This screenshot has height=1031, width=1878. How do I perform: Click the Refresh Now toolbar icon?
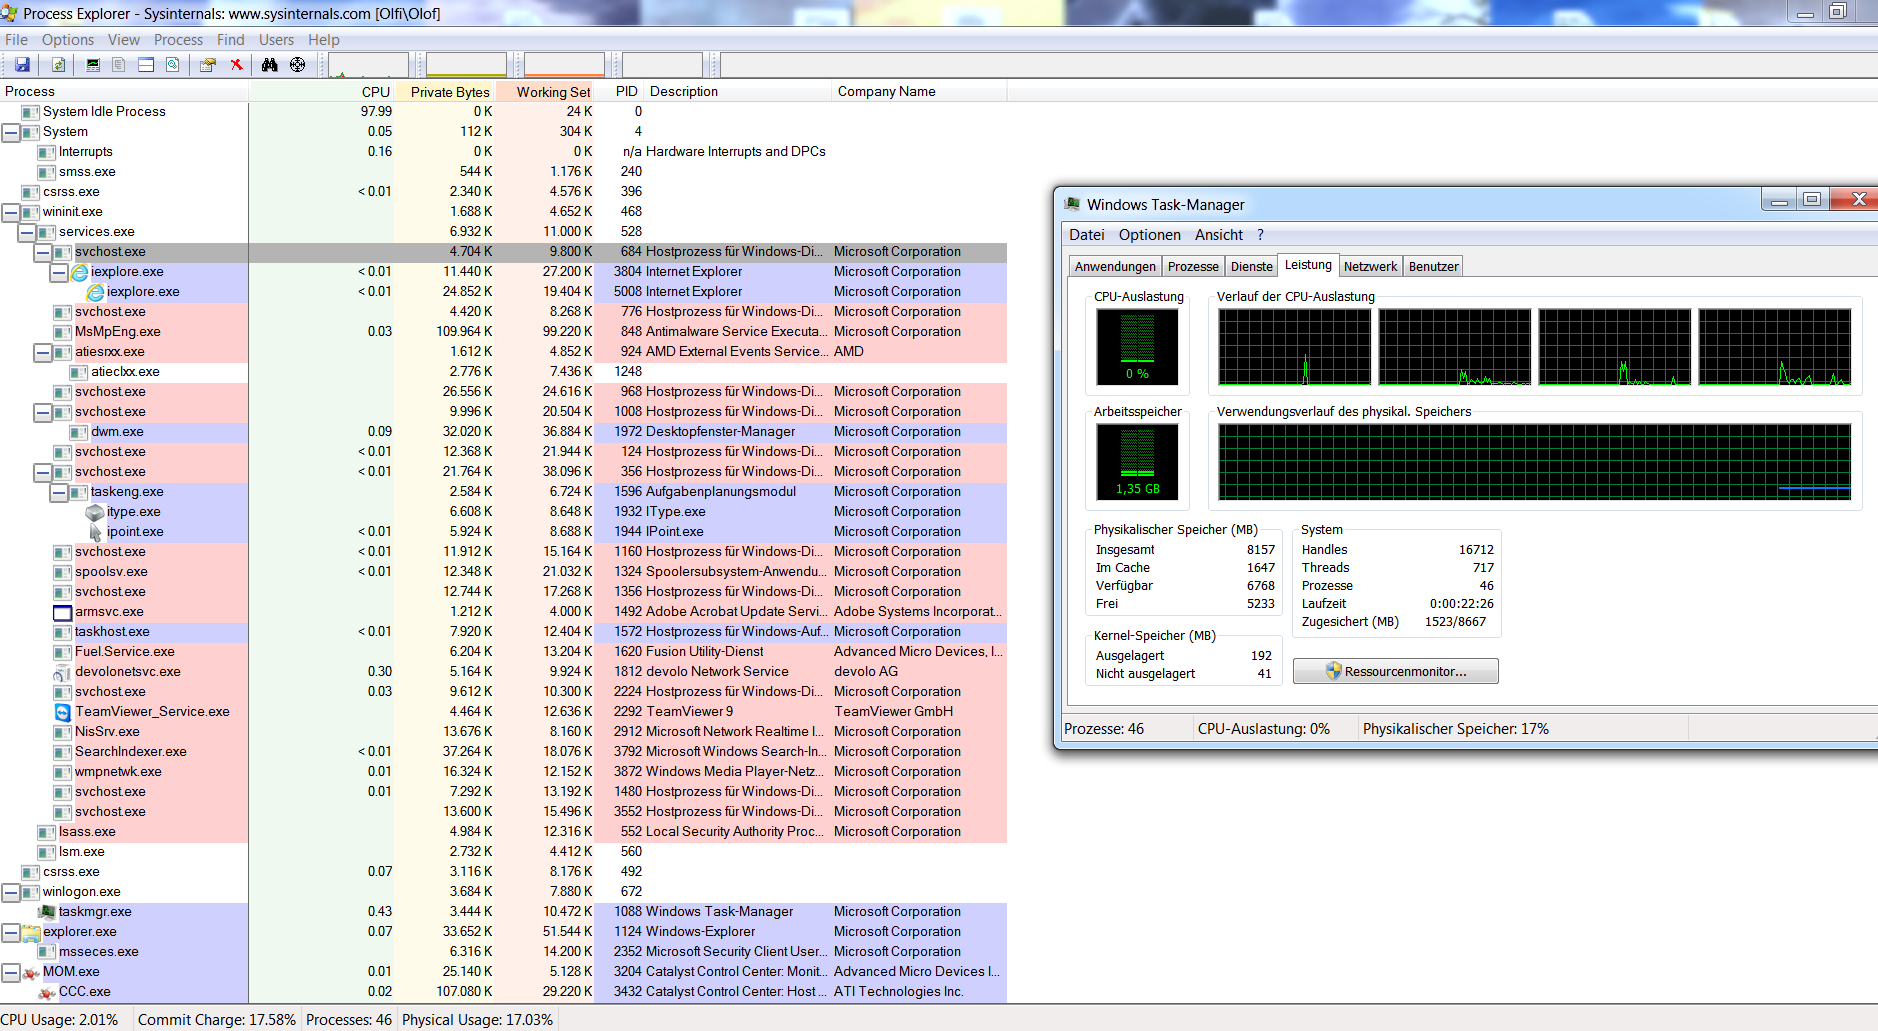point(58,65)
